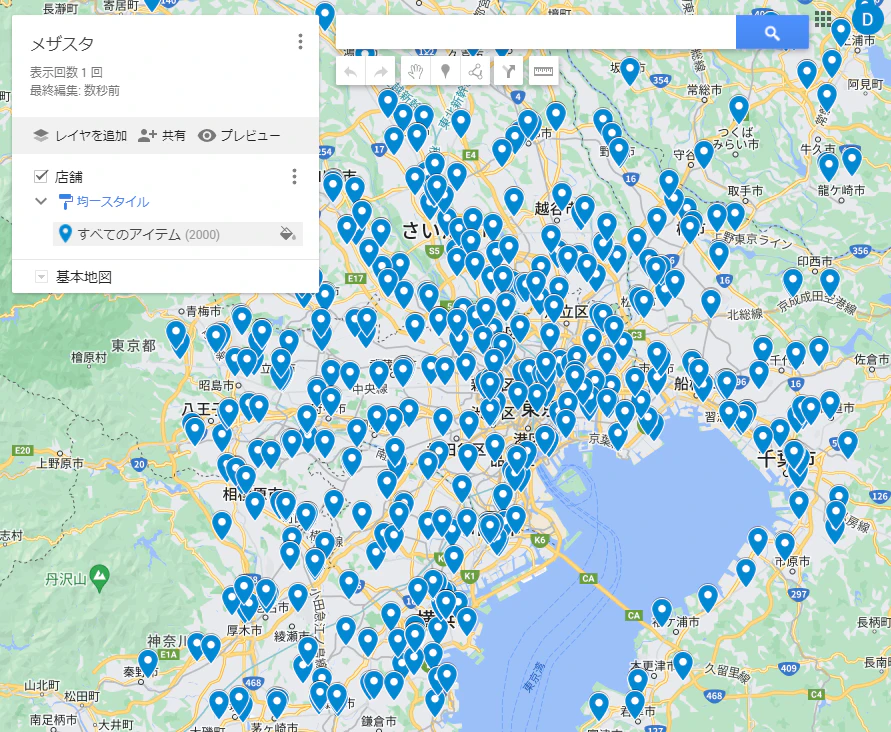The height and width of the screenshot is (732, 891).
Task: Collapse the 店舗 layer style chevron
Action: pos(41,201)
